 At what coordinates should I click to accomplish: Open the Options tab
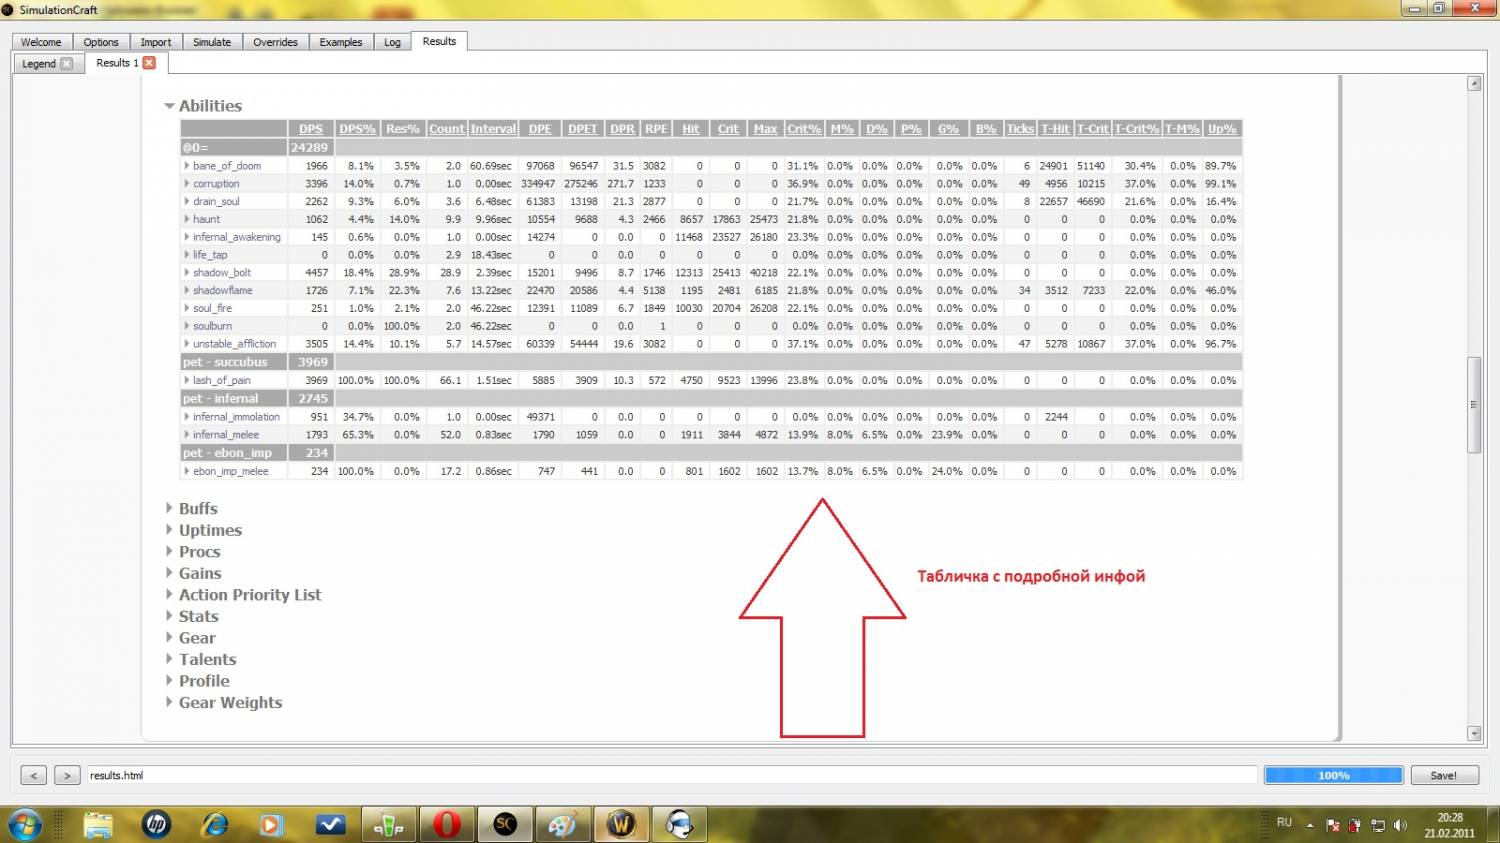[x=101, y=42]
